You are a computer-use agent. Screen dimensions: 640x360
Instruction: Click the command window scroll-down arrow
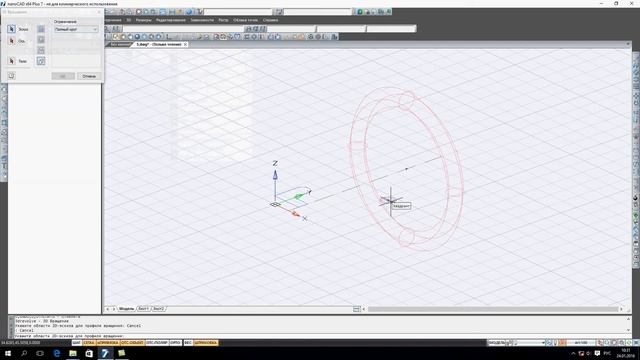coord(629,330)
